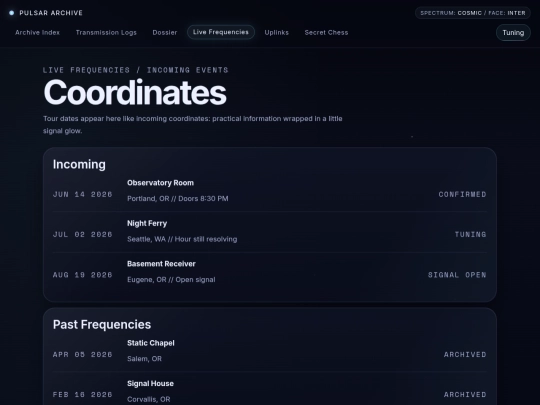Select the Live Frequencies tab

click(221, 32)
